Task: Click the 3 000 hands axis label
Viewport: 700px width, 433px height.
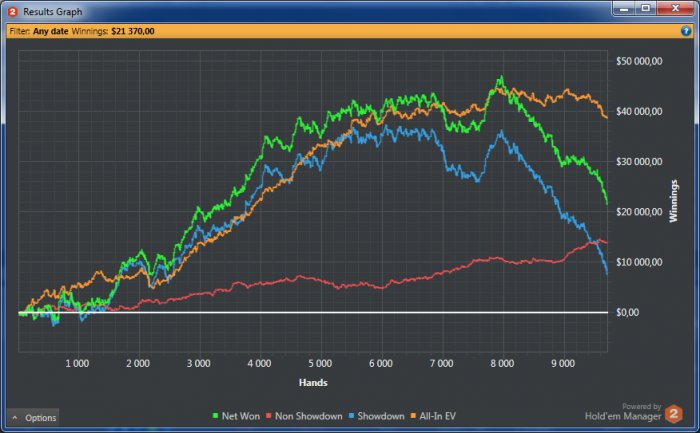Action: click(x=199, y=363)
